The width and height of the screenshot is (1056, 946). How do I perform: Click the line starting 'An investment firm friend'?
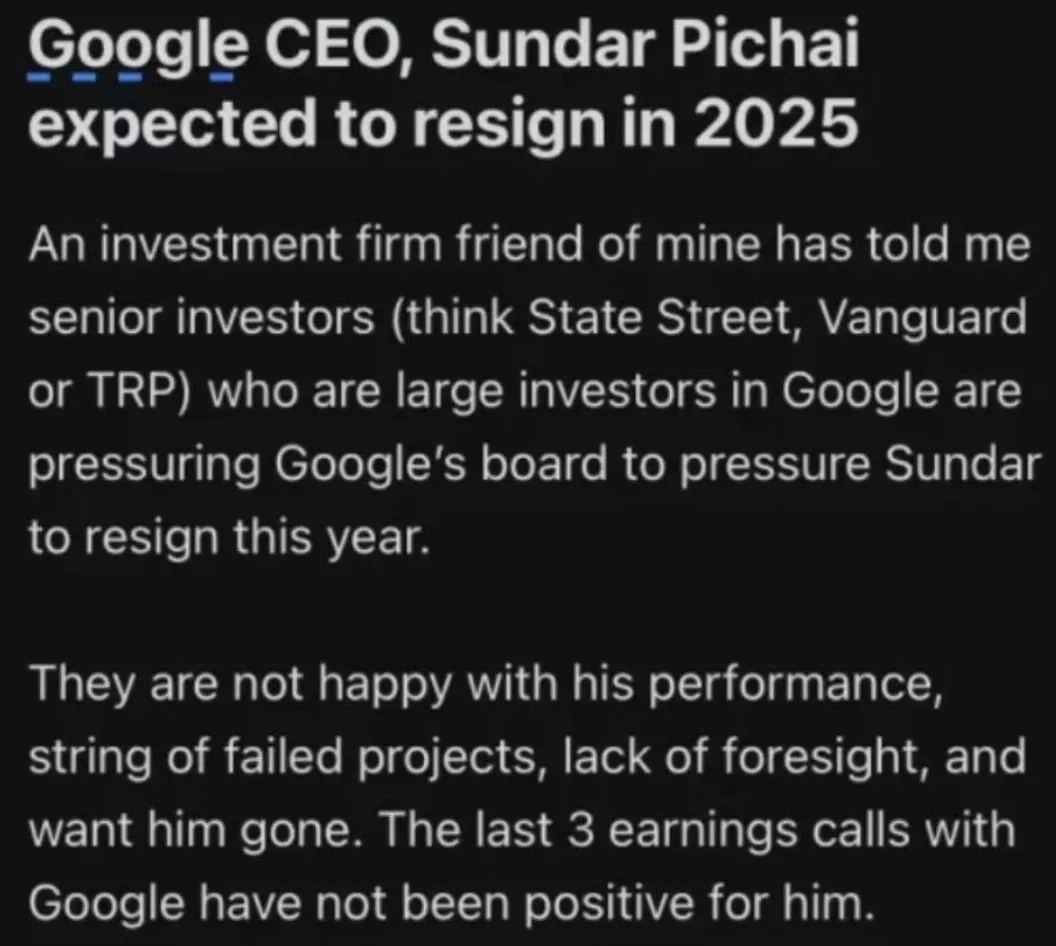click(529, 244)
